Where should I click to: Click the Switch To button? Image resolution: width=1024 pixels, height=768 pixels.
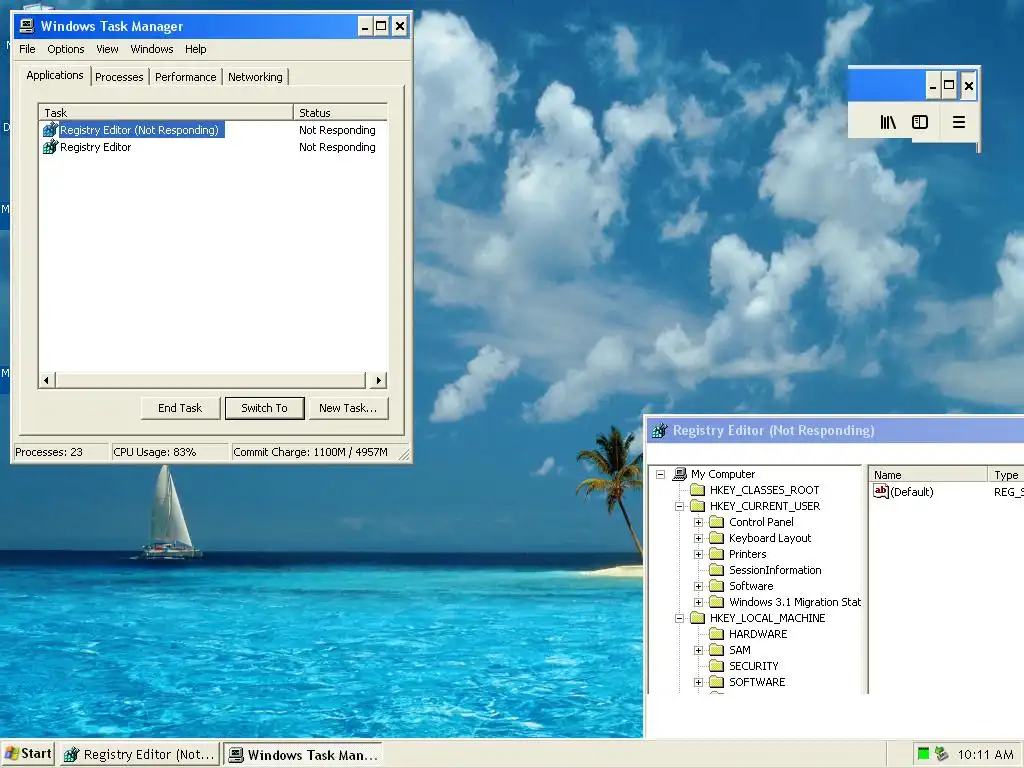click(264, 408)
